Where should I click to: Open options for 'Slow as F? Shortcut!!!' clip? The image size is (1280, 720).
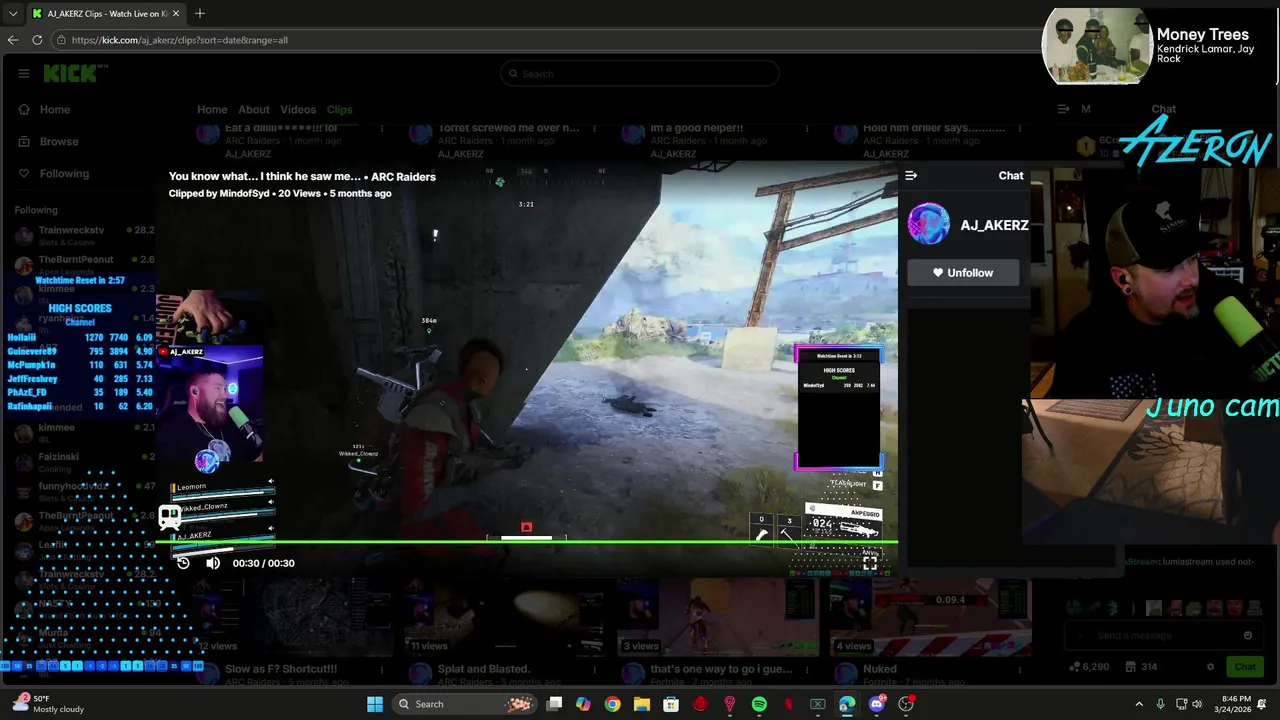click(x=381, y=669)
